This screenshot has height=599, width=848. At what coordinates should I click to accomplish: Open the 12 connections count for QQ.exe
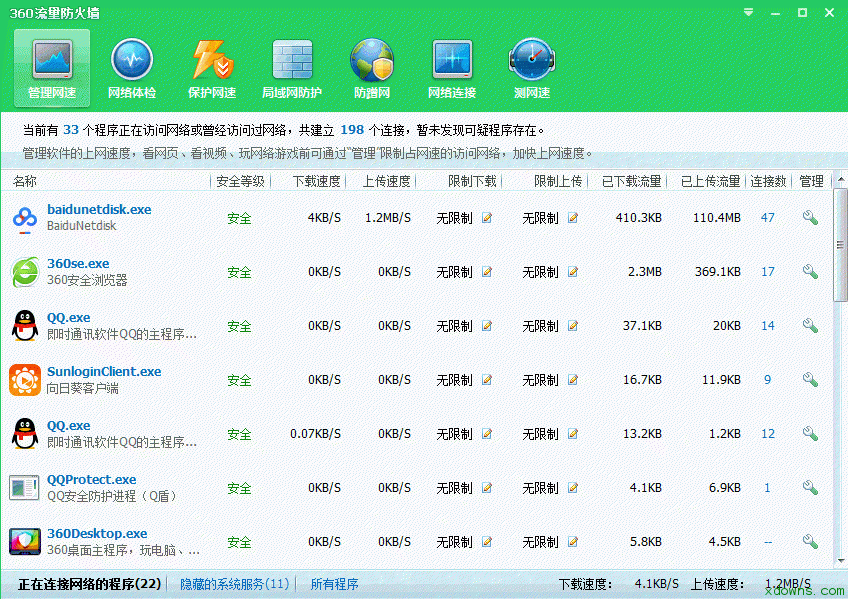coord(767,434)
